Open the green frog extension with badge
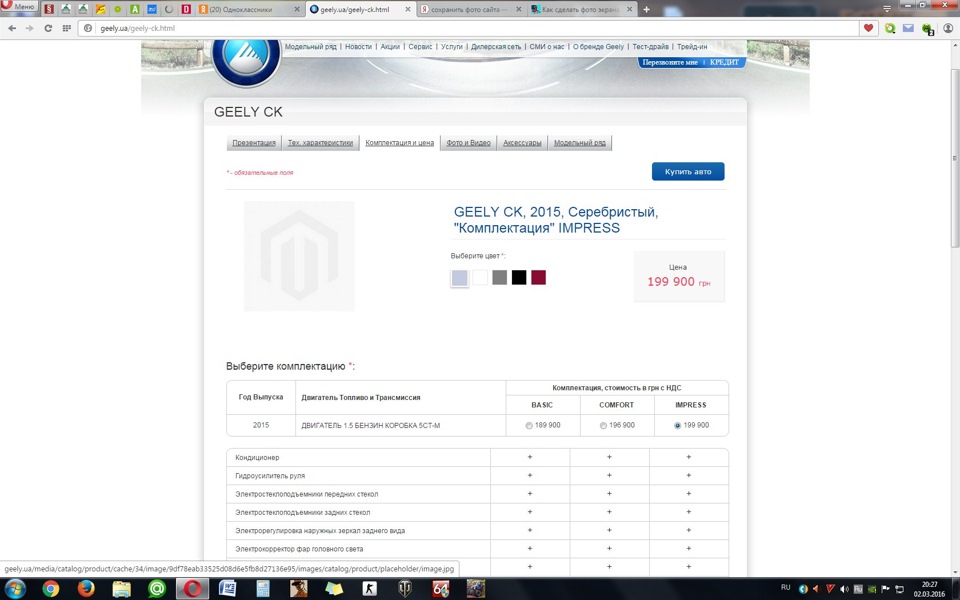Viewport: 960px width, 600px height. point(928,29)
